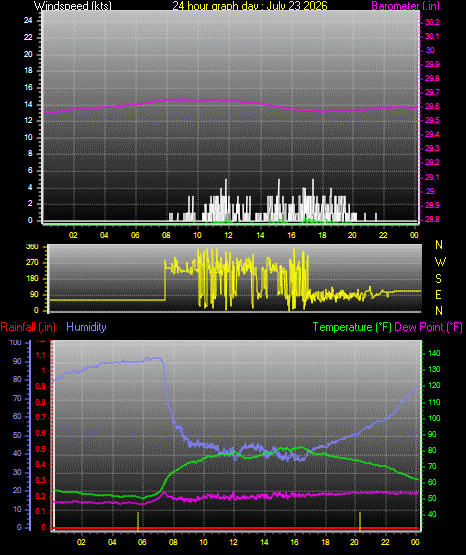
Task: Click the Dew Point (°F) legend label
Action: pyautogui.click(x=428, y=327)
